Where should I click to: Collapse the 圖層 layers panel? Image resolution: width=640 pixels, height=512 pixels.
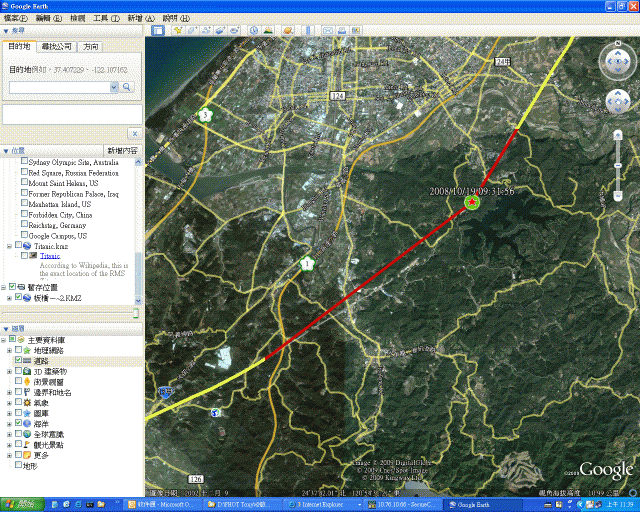6,329
